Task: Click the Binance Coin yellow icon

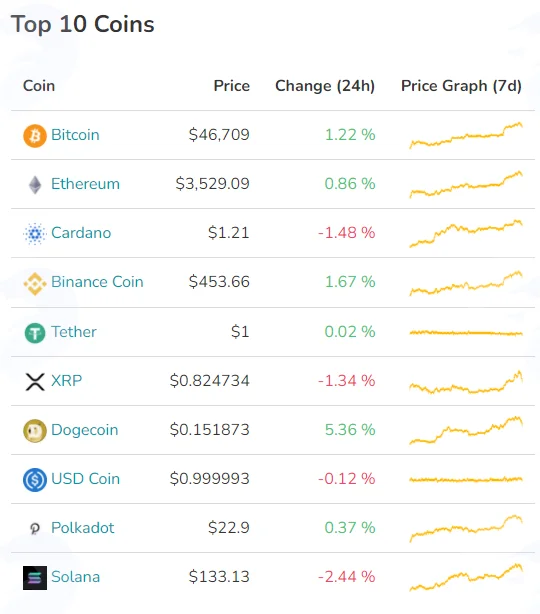Action: [x=35, y=283]
